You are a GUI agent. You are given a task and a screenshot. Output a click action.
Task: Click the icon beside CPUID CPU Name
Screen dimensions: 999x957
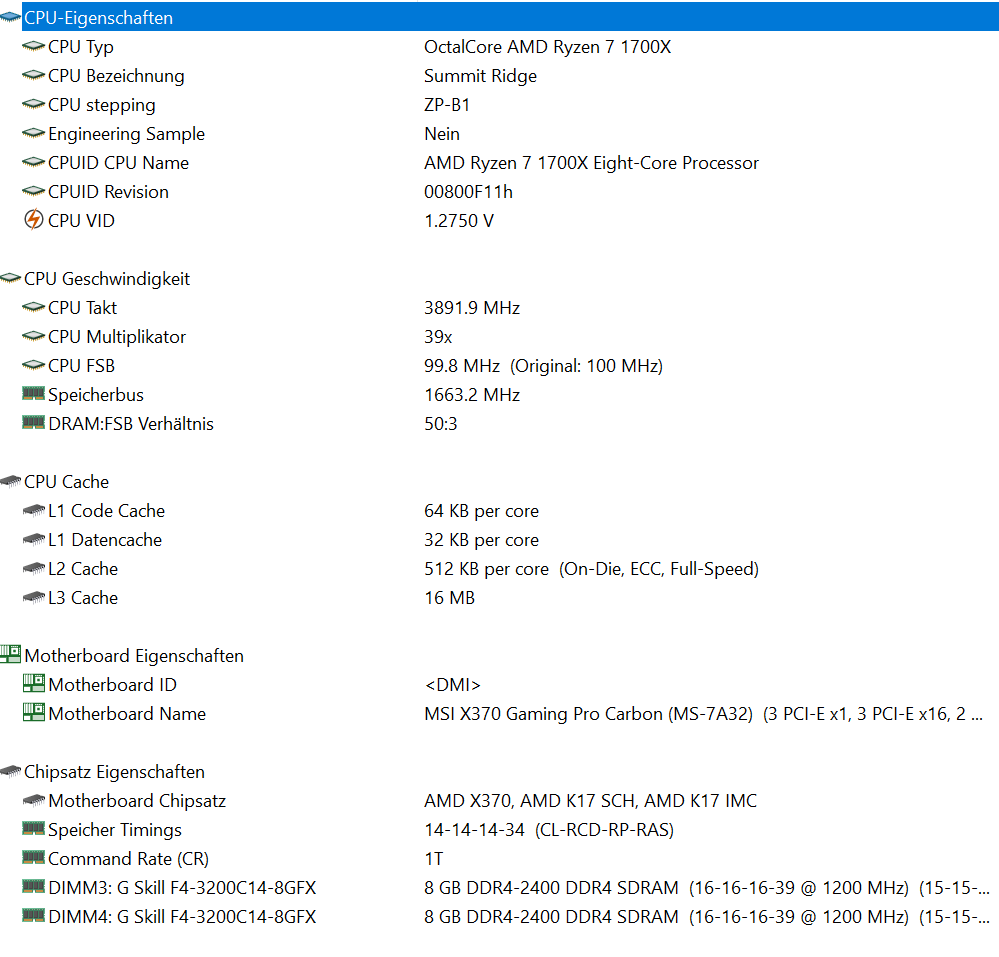pos(33,162)
